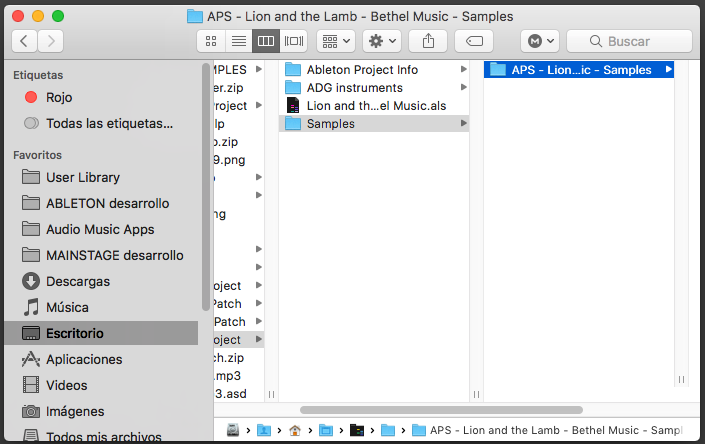Screen dimensions: 705x444
Task: Click the home icon in path bar
Action: [294, 430]
